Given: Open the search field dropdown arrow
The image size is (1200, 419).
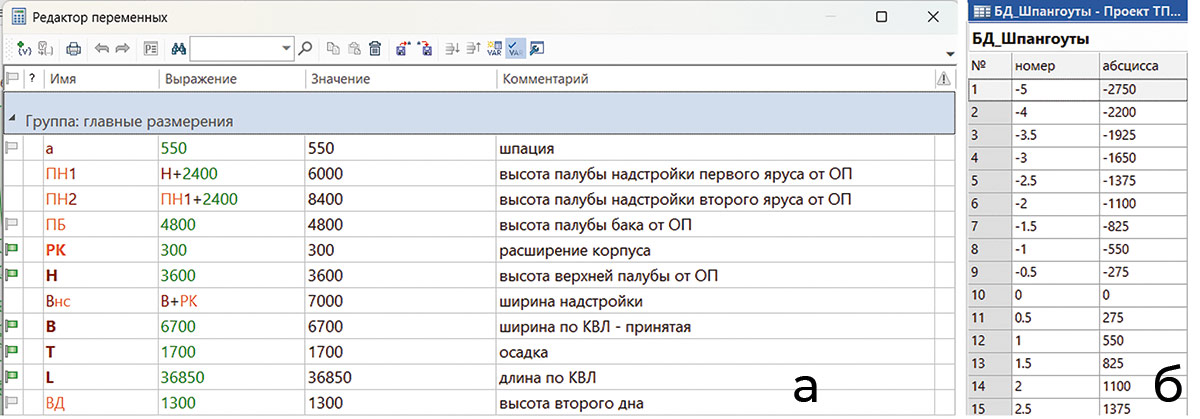Looking at the screenshot, I should 286,48.
